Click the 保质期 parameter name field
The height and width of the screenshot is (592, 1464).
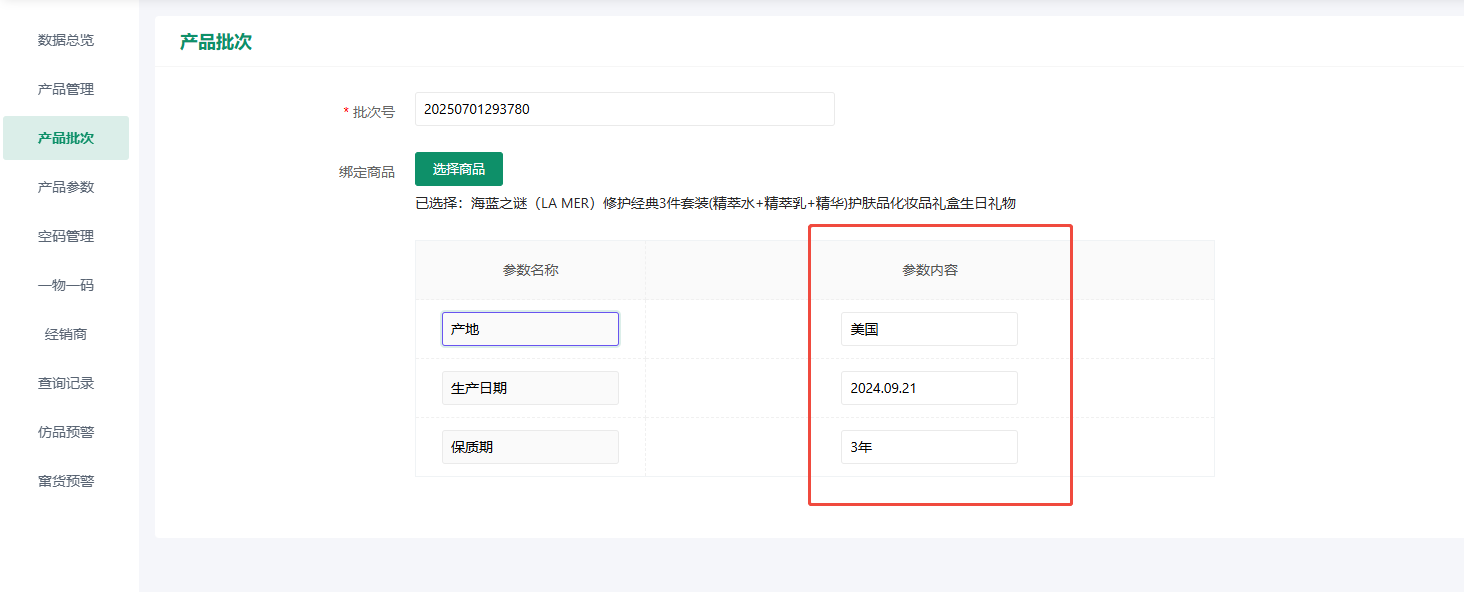(530, 447)
